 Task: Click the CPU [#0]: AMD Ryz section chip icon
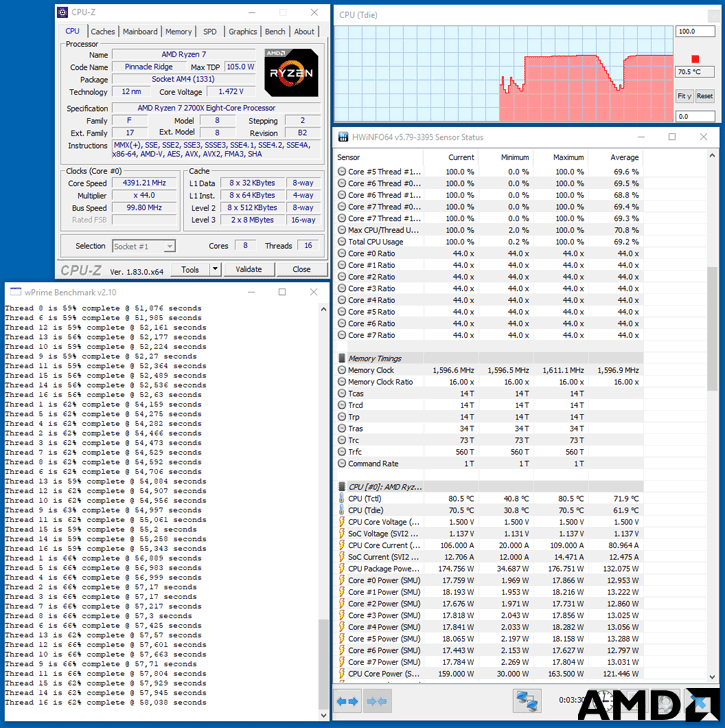(x=342, y=487)
